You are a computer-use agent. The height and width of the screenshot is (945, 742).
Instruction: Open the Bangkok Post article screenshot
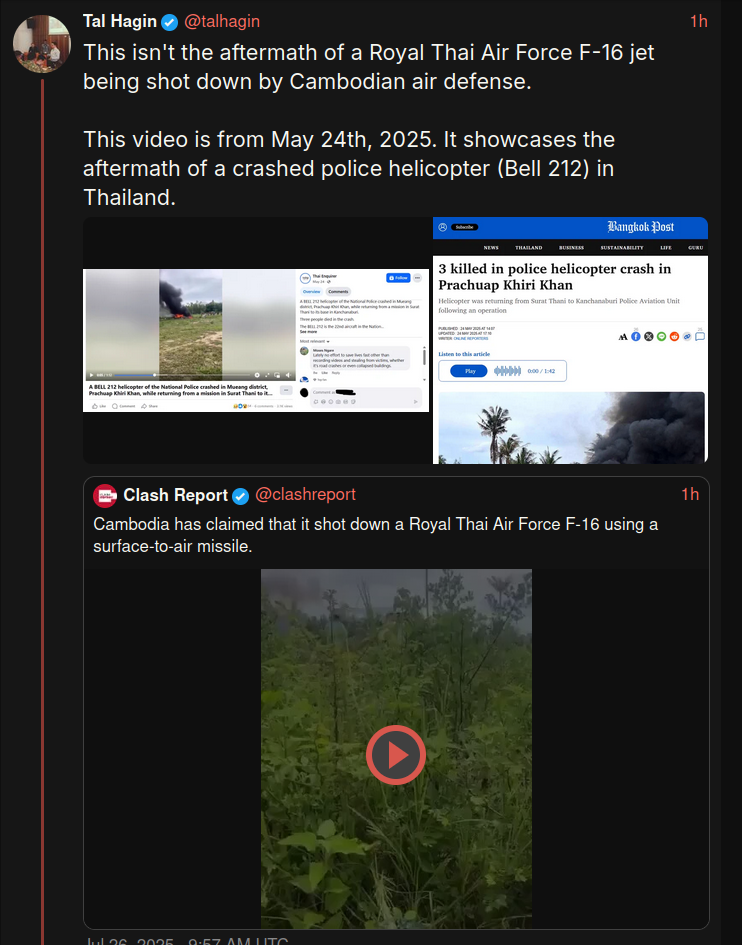570,340
